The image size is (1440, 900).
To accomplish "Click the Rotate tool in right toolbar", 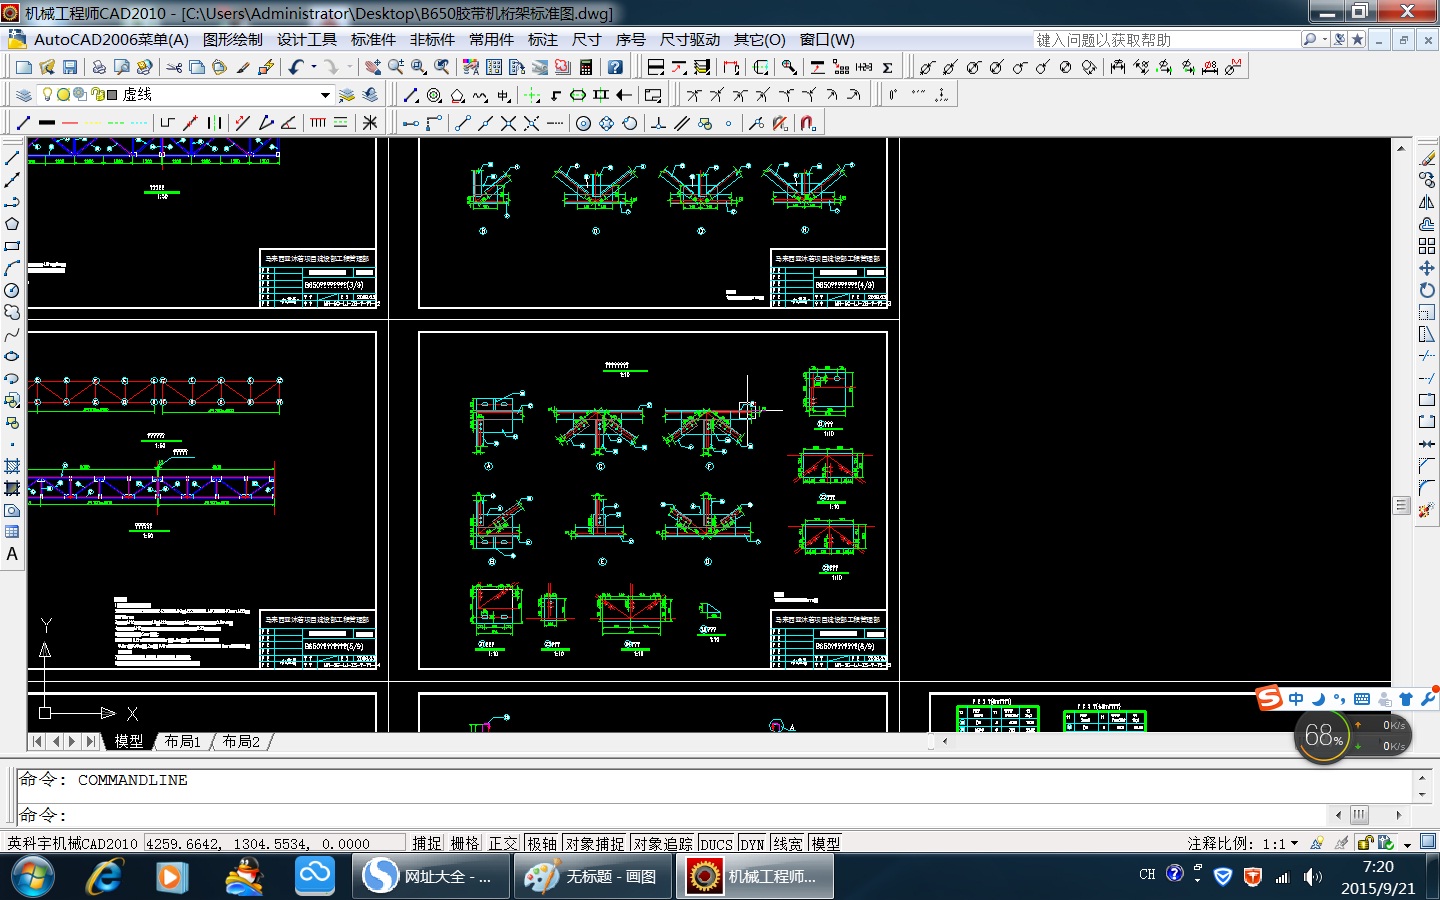I will pyautogui.click(x=1427, y=290).
